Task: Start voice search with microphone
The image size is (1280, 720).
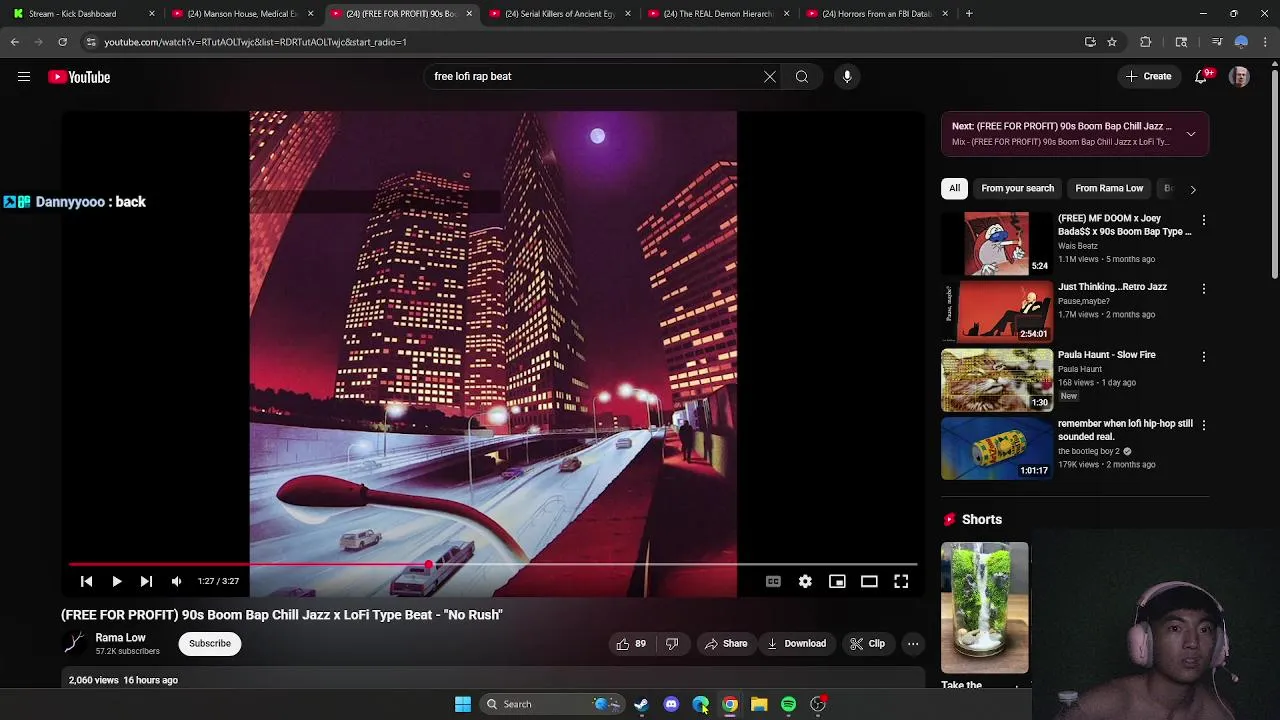Action: click(x=847, y=76)
